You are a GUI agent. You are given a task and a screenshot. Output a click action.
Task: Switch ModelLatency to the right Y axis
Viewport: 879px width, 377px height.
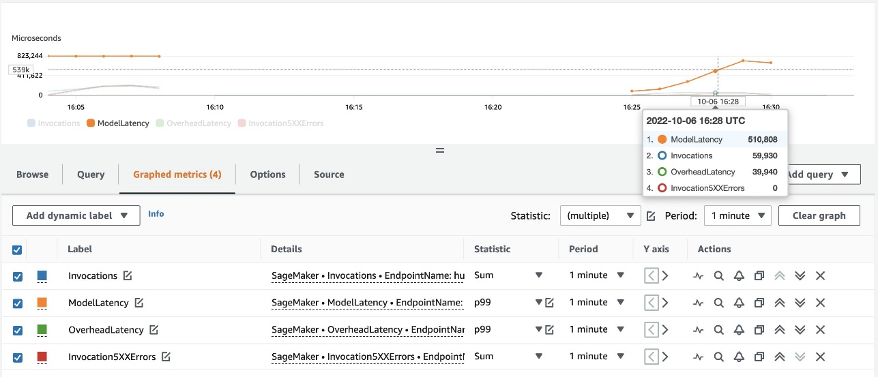click(665, 302)
